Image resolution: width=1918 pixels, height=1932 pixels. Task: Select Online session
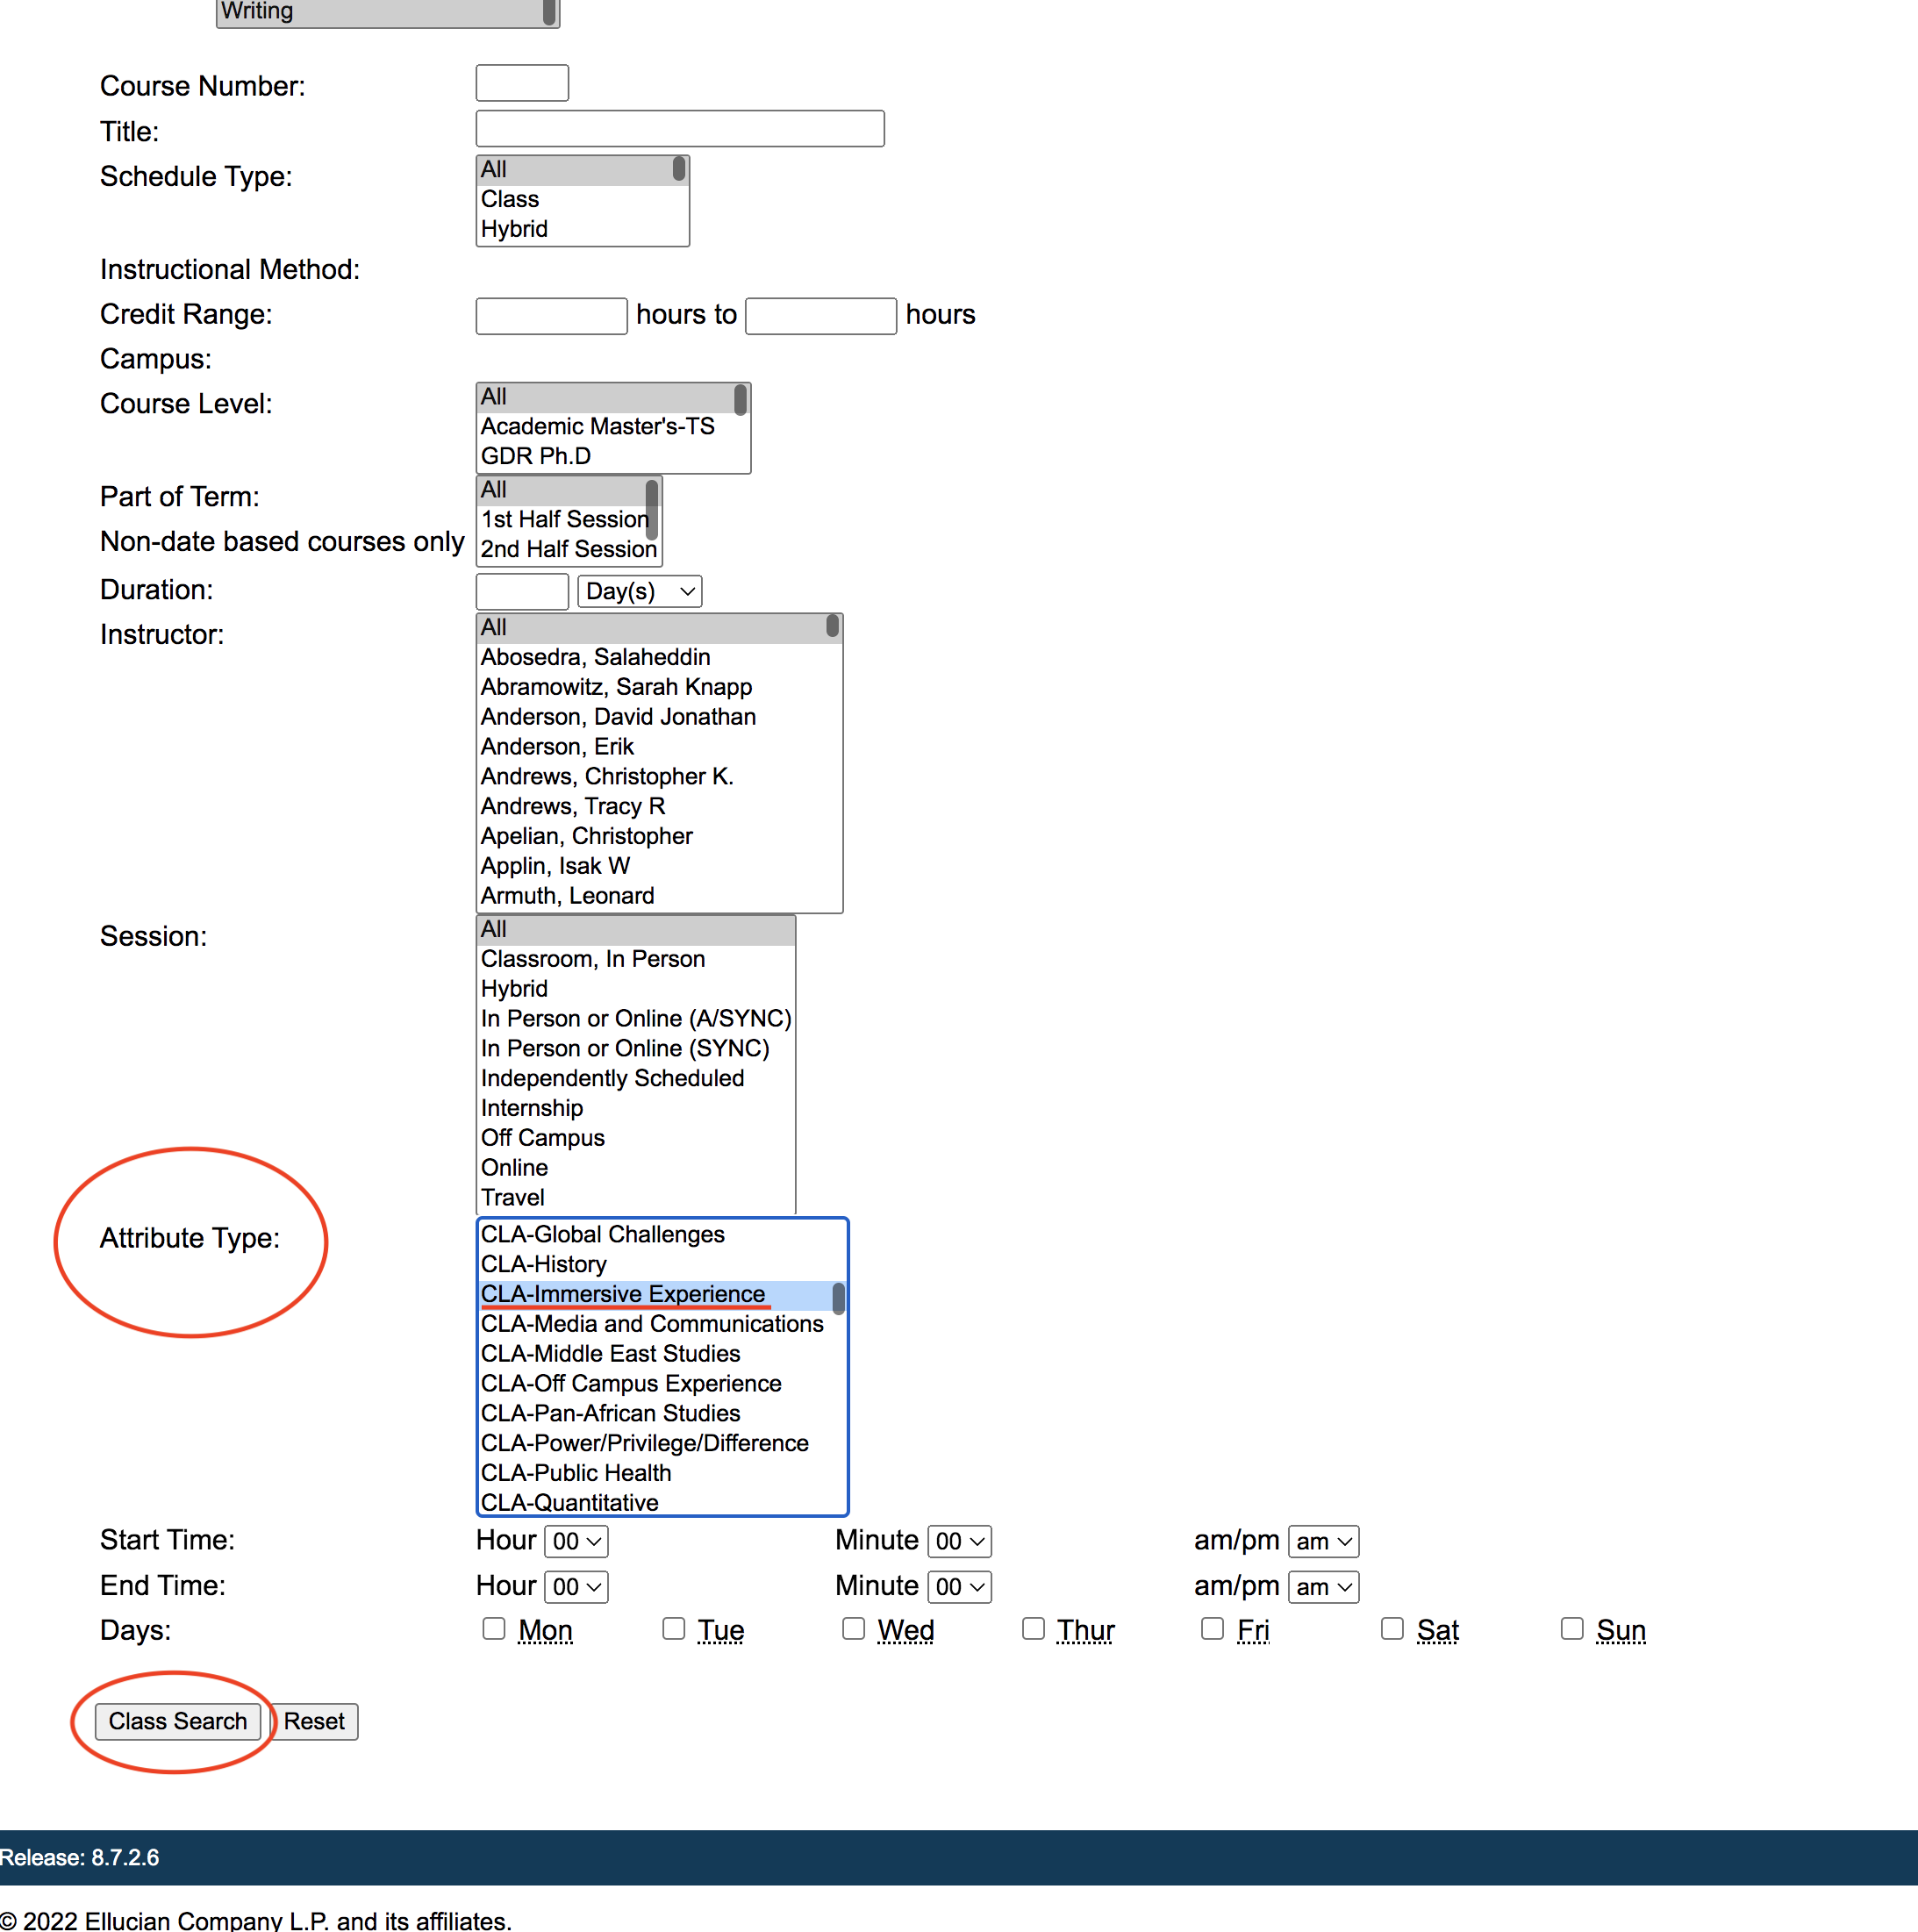click(636, 1168)
